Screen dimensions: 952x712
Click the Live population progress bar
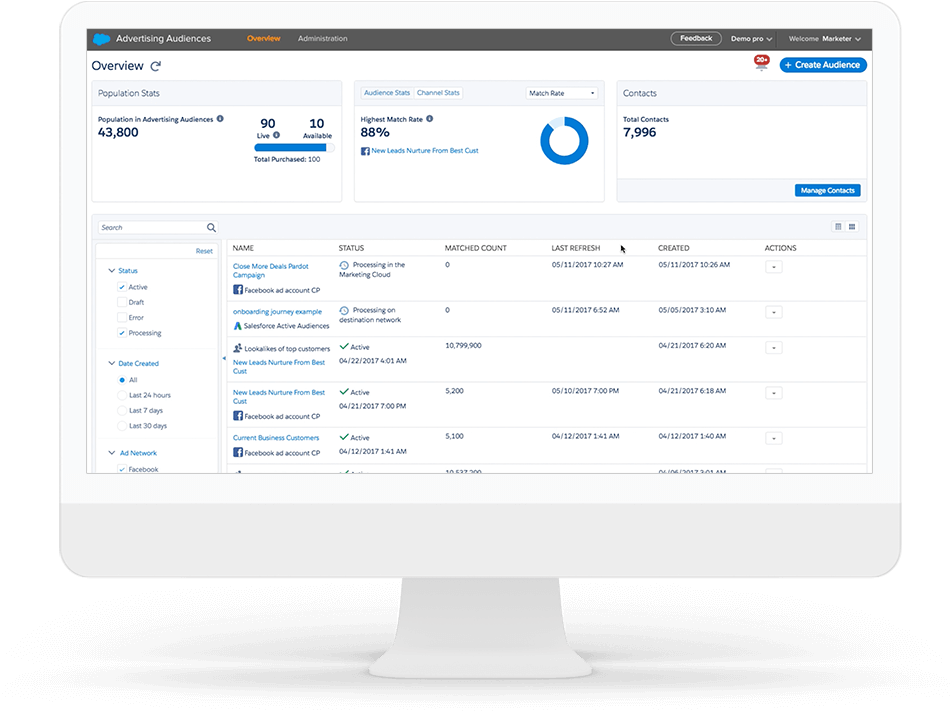[x=294, y=147]
